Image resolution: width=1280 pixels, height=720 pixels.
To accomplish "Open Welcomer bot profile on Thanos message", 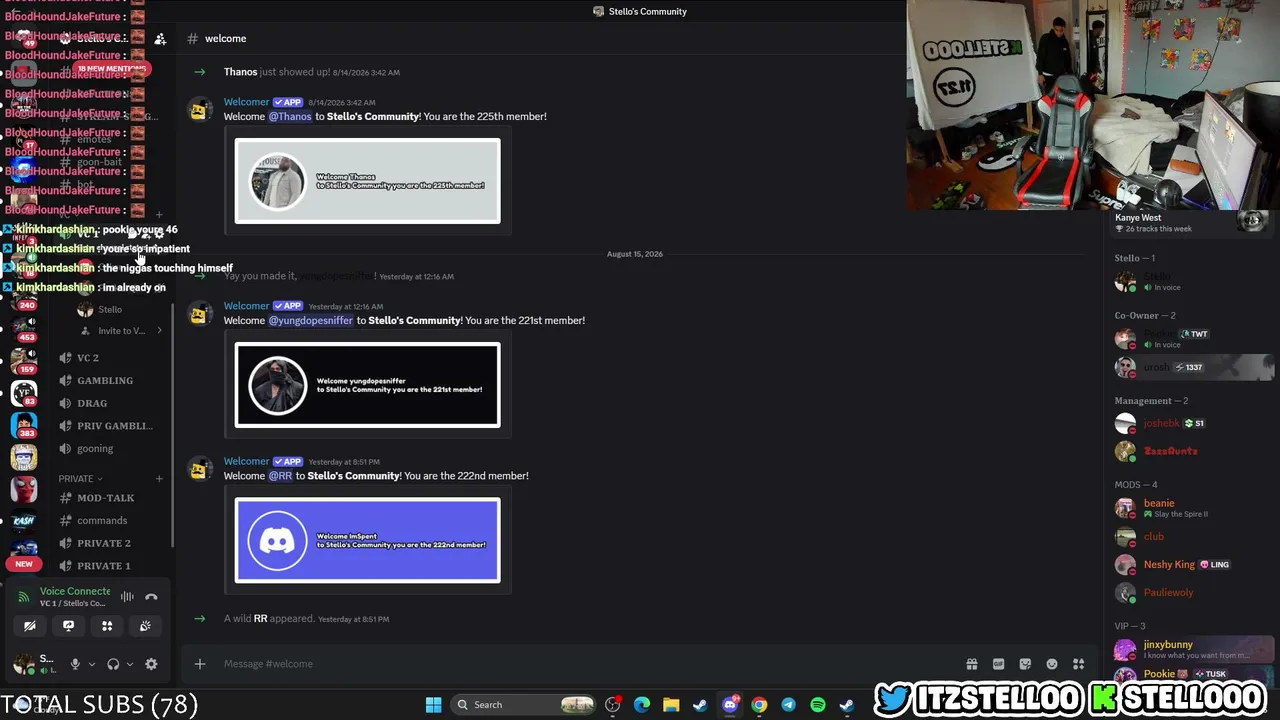I will click(x=246, y=102).
